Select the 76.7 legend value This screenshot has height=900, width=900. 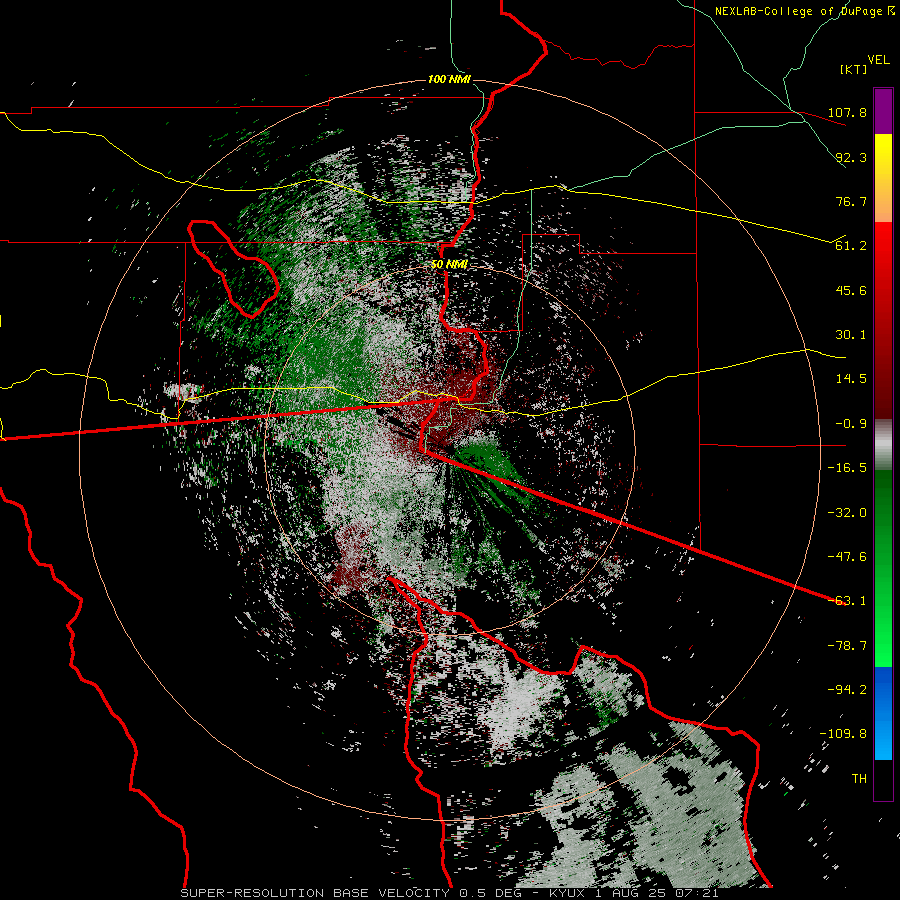coord(851,201)
